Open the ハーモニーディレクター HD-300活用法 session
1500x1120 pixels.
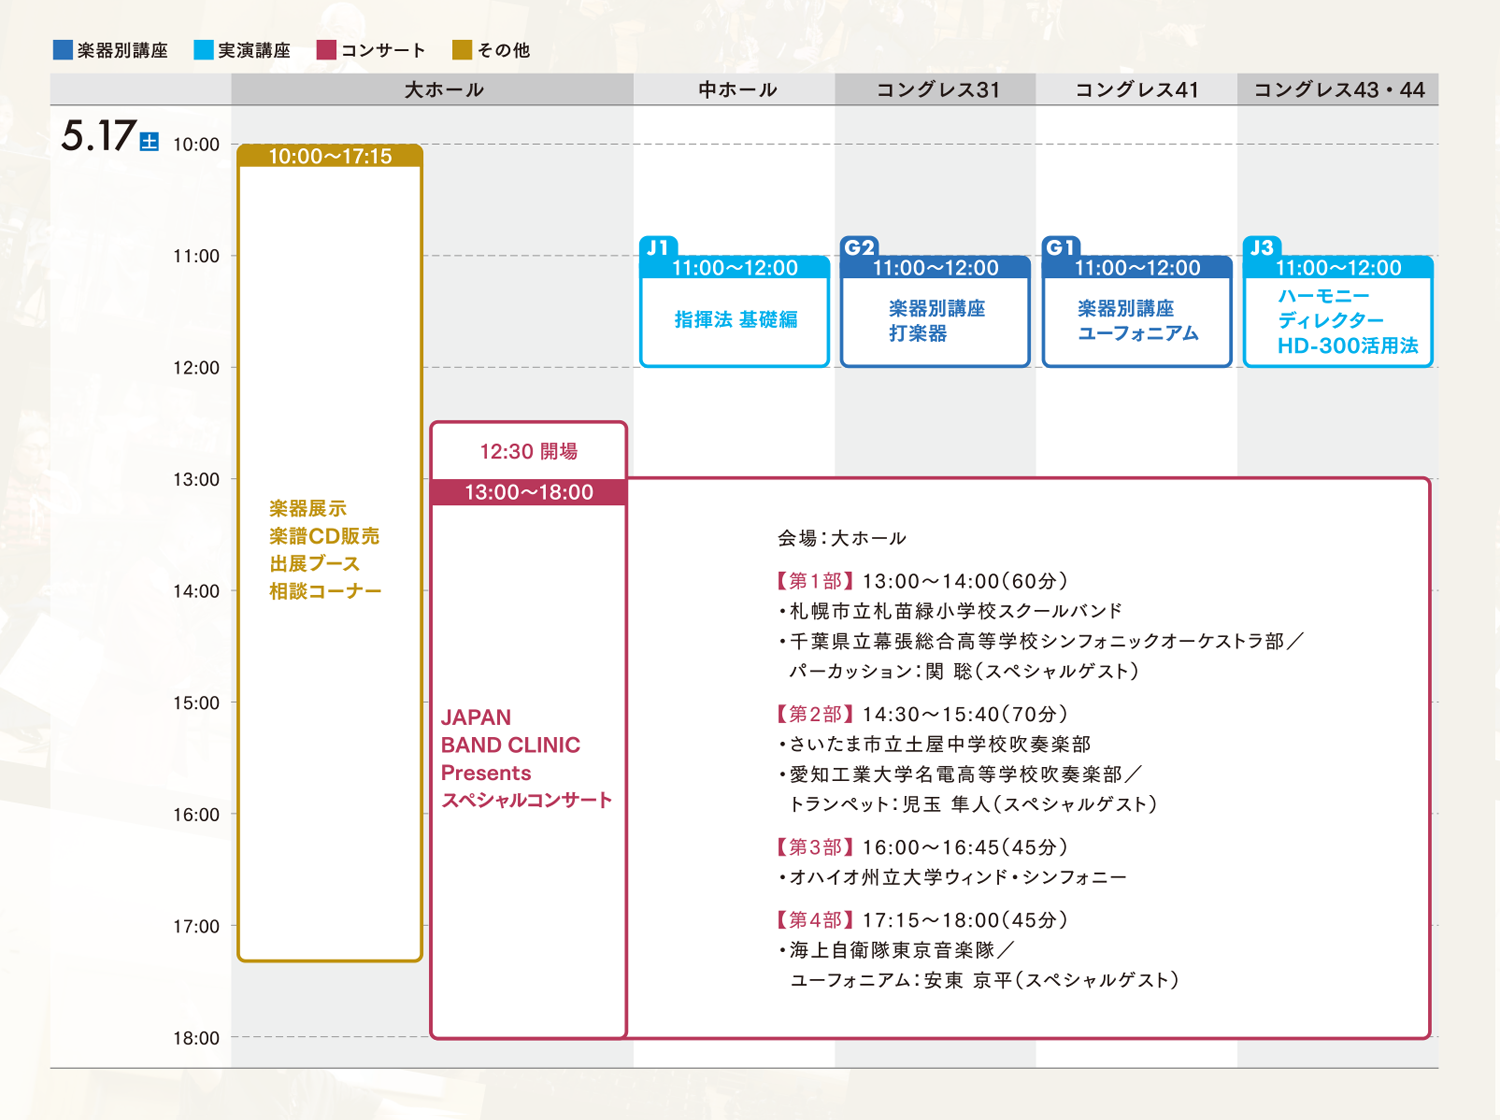click(x=1338, y=321)
